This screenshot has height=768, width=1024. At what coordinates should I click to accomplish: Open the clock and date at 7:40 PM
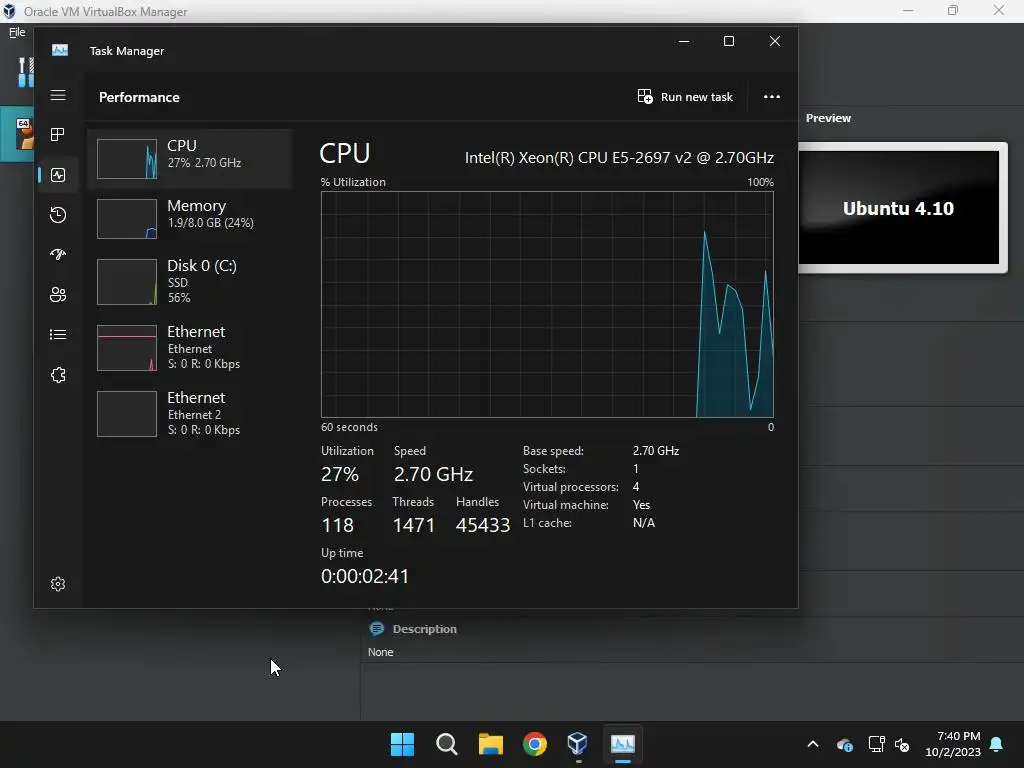(x=953, y=744)
